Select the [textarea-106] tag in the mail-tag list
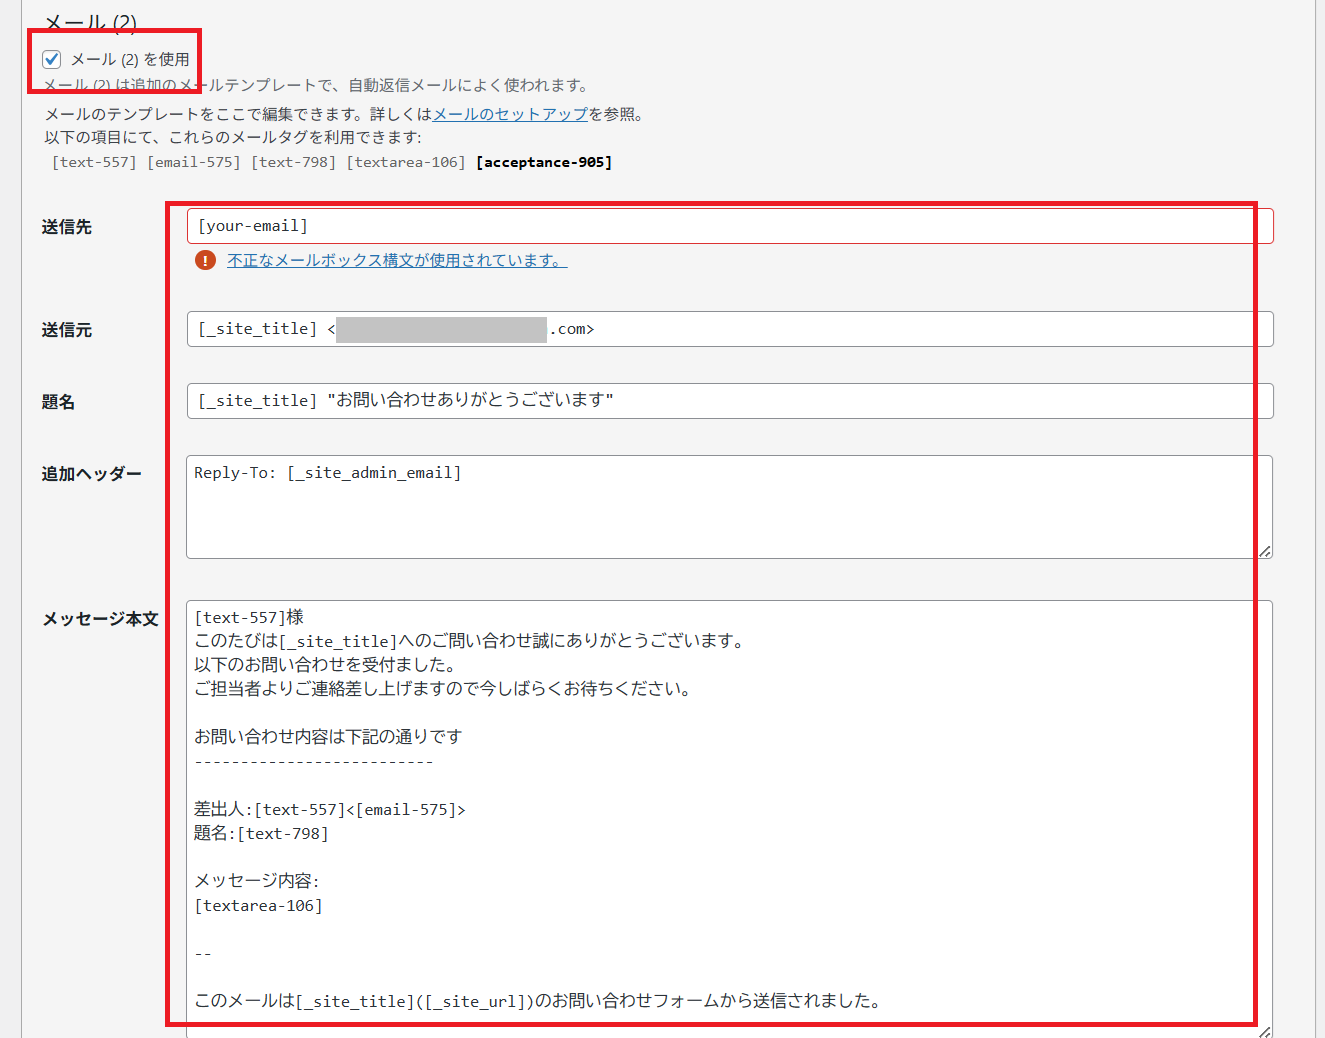1325x1038 pixels. pos(406,162)
